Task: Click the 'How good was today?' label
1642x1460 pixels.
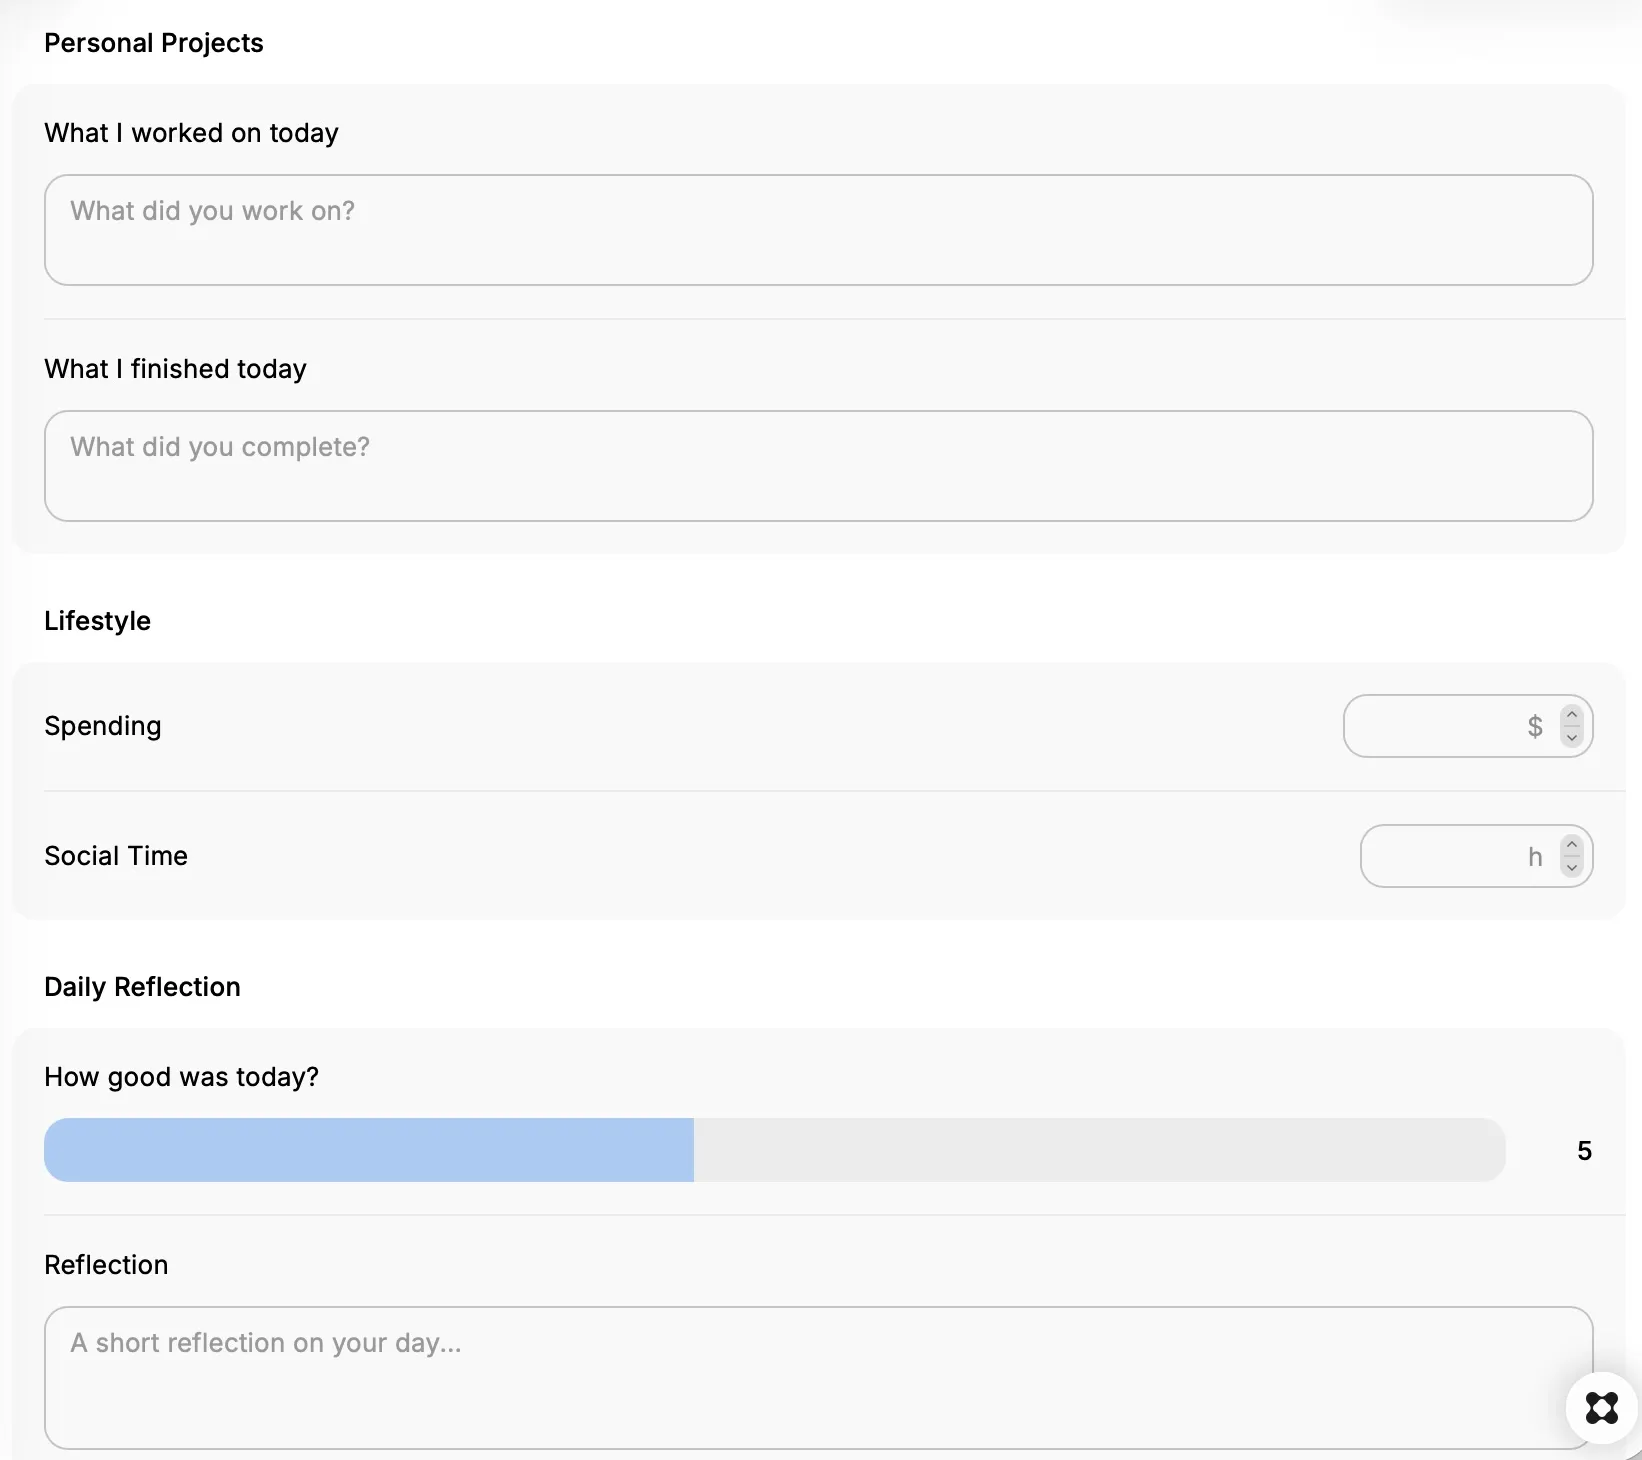Action: click(x=182, y=1077)
